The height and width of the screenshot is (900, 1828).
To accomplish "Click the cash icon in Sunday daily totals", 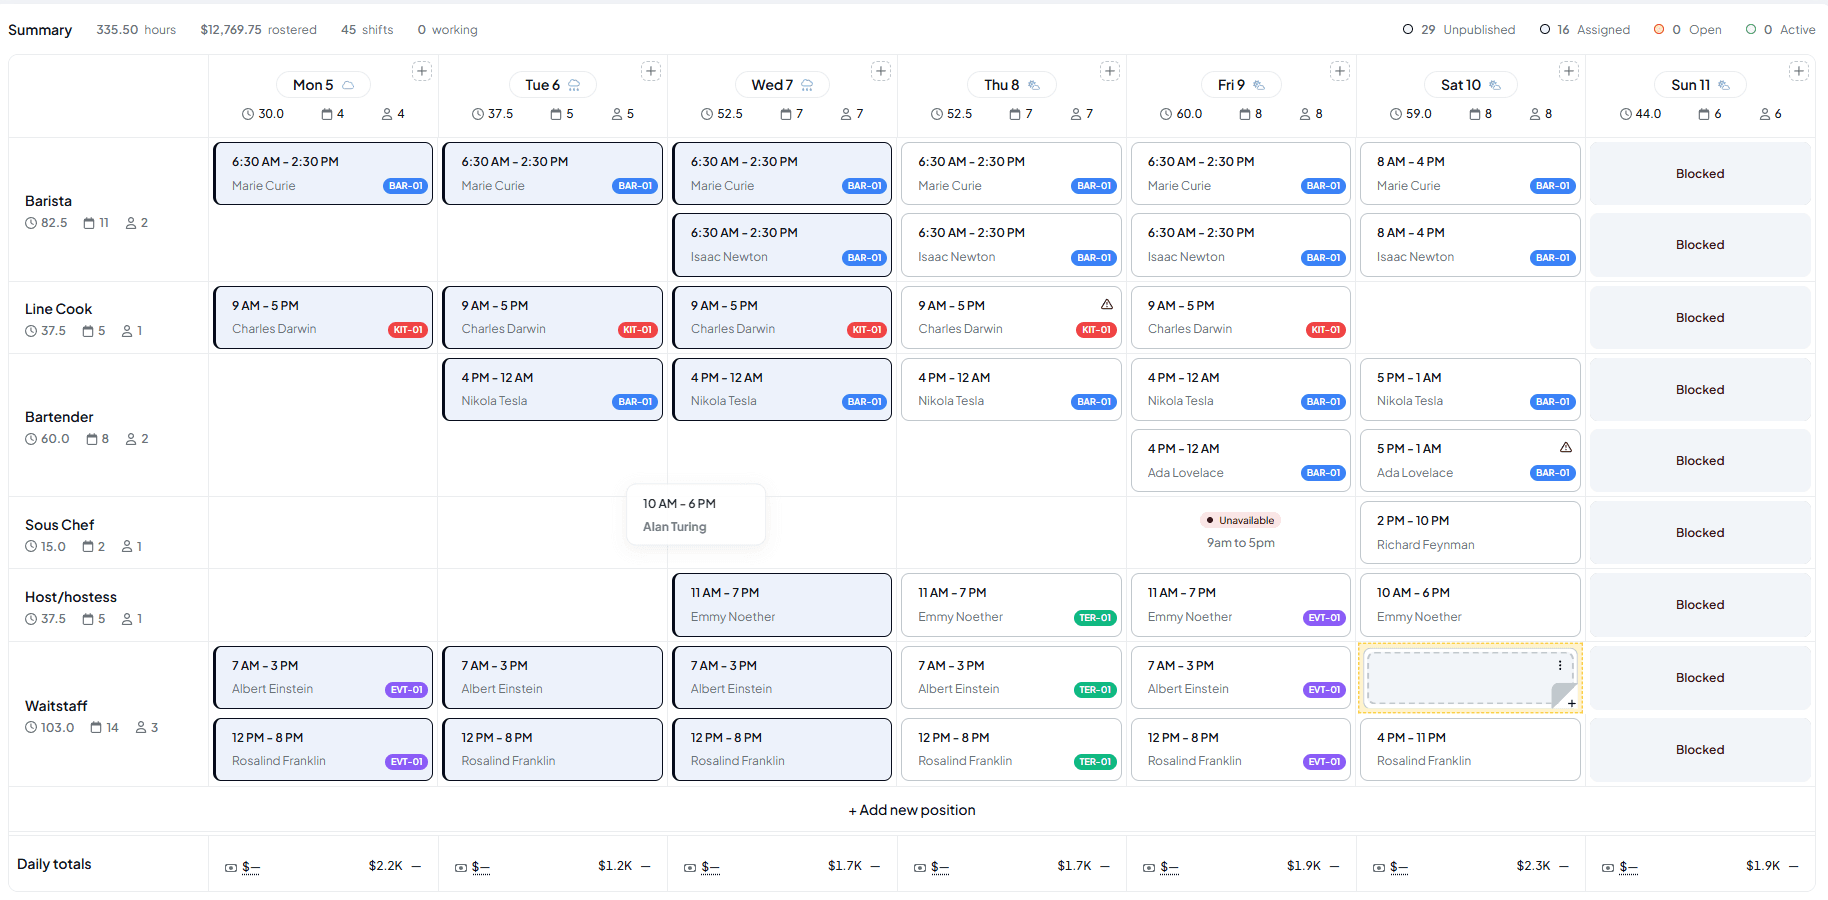I will coord(1608,868).
